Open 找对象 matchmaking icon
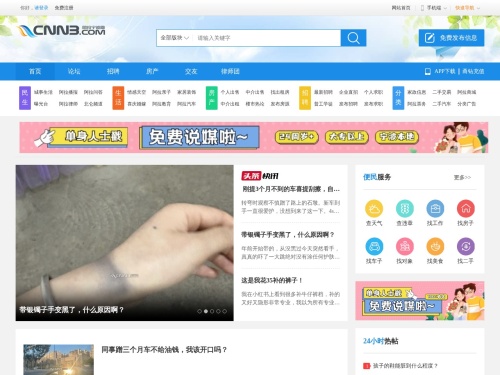The height and width of the screenshot is (375, 500). click(405, 246)
